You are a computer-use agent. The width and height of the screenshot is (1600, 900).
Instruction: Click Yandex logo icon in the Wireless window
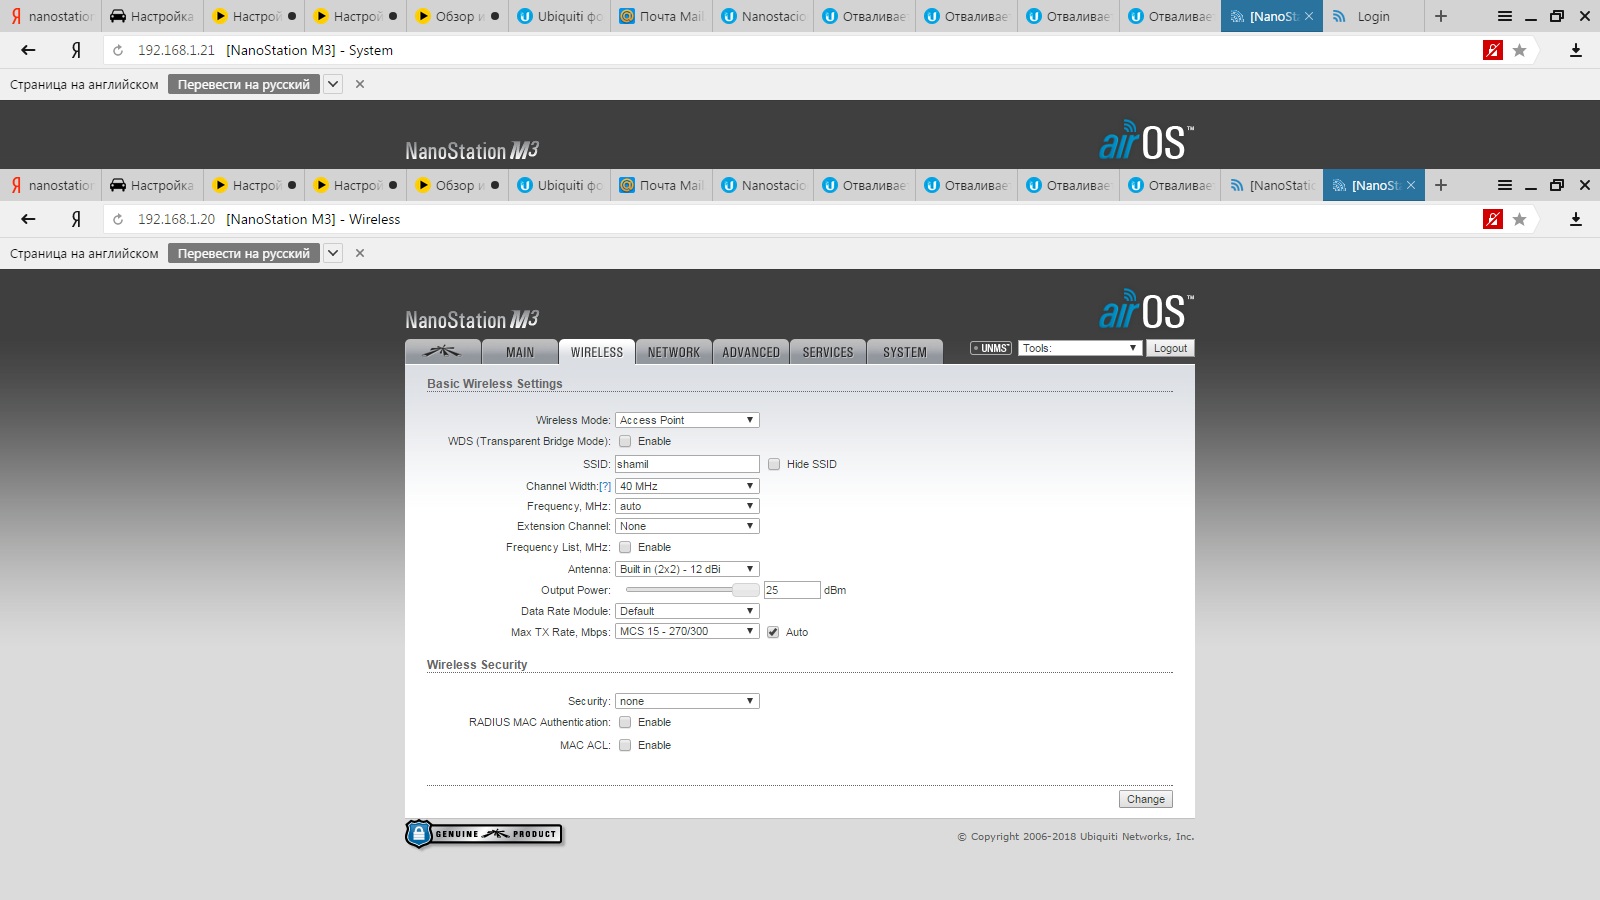[76, 219]
